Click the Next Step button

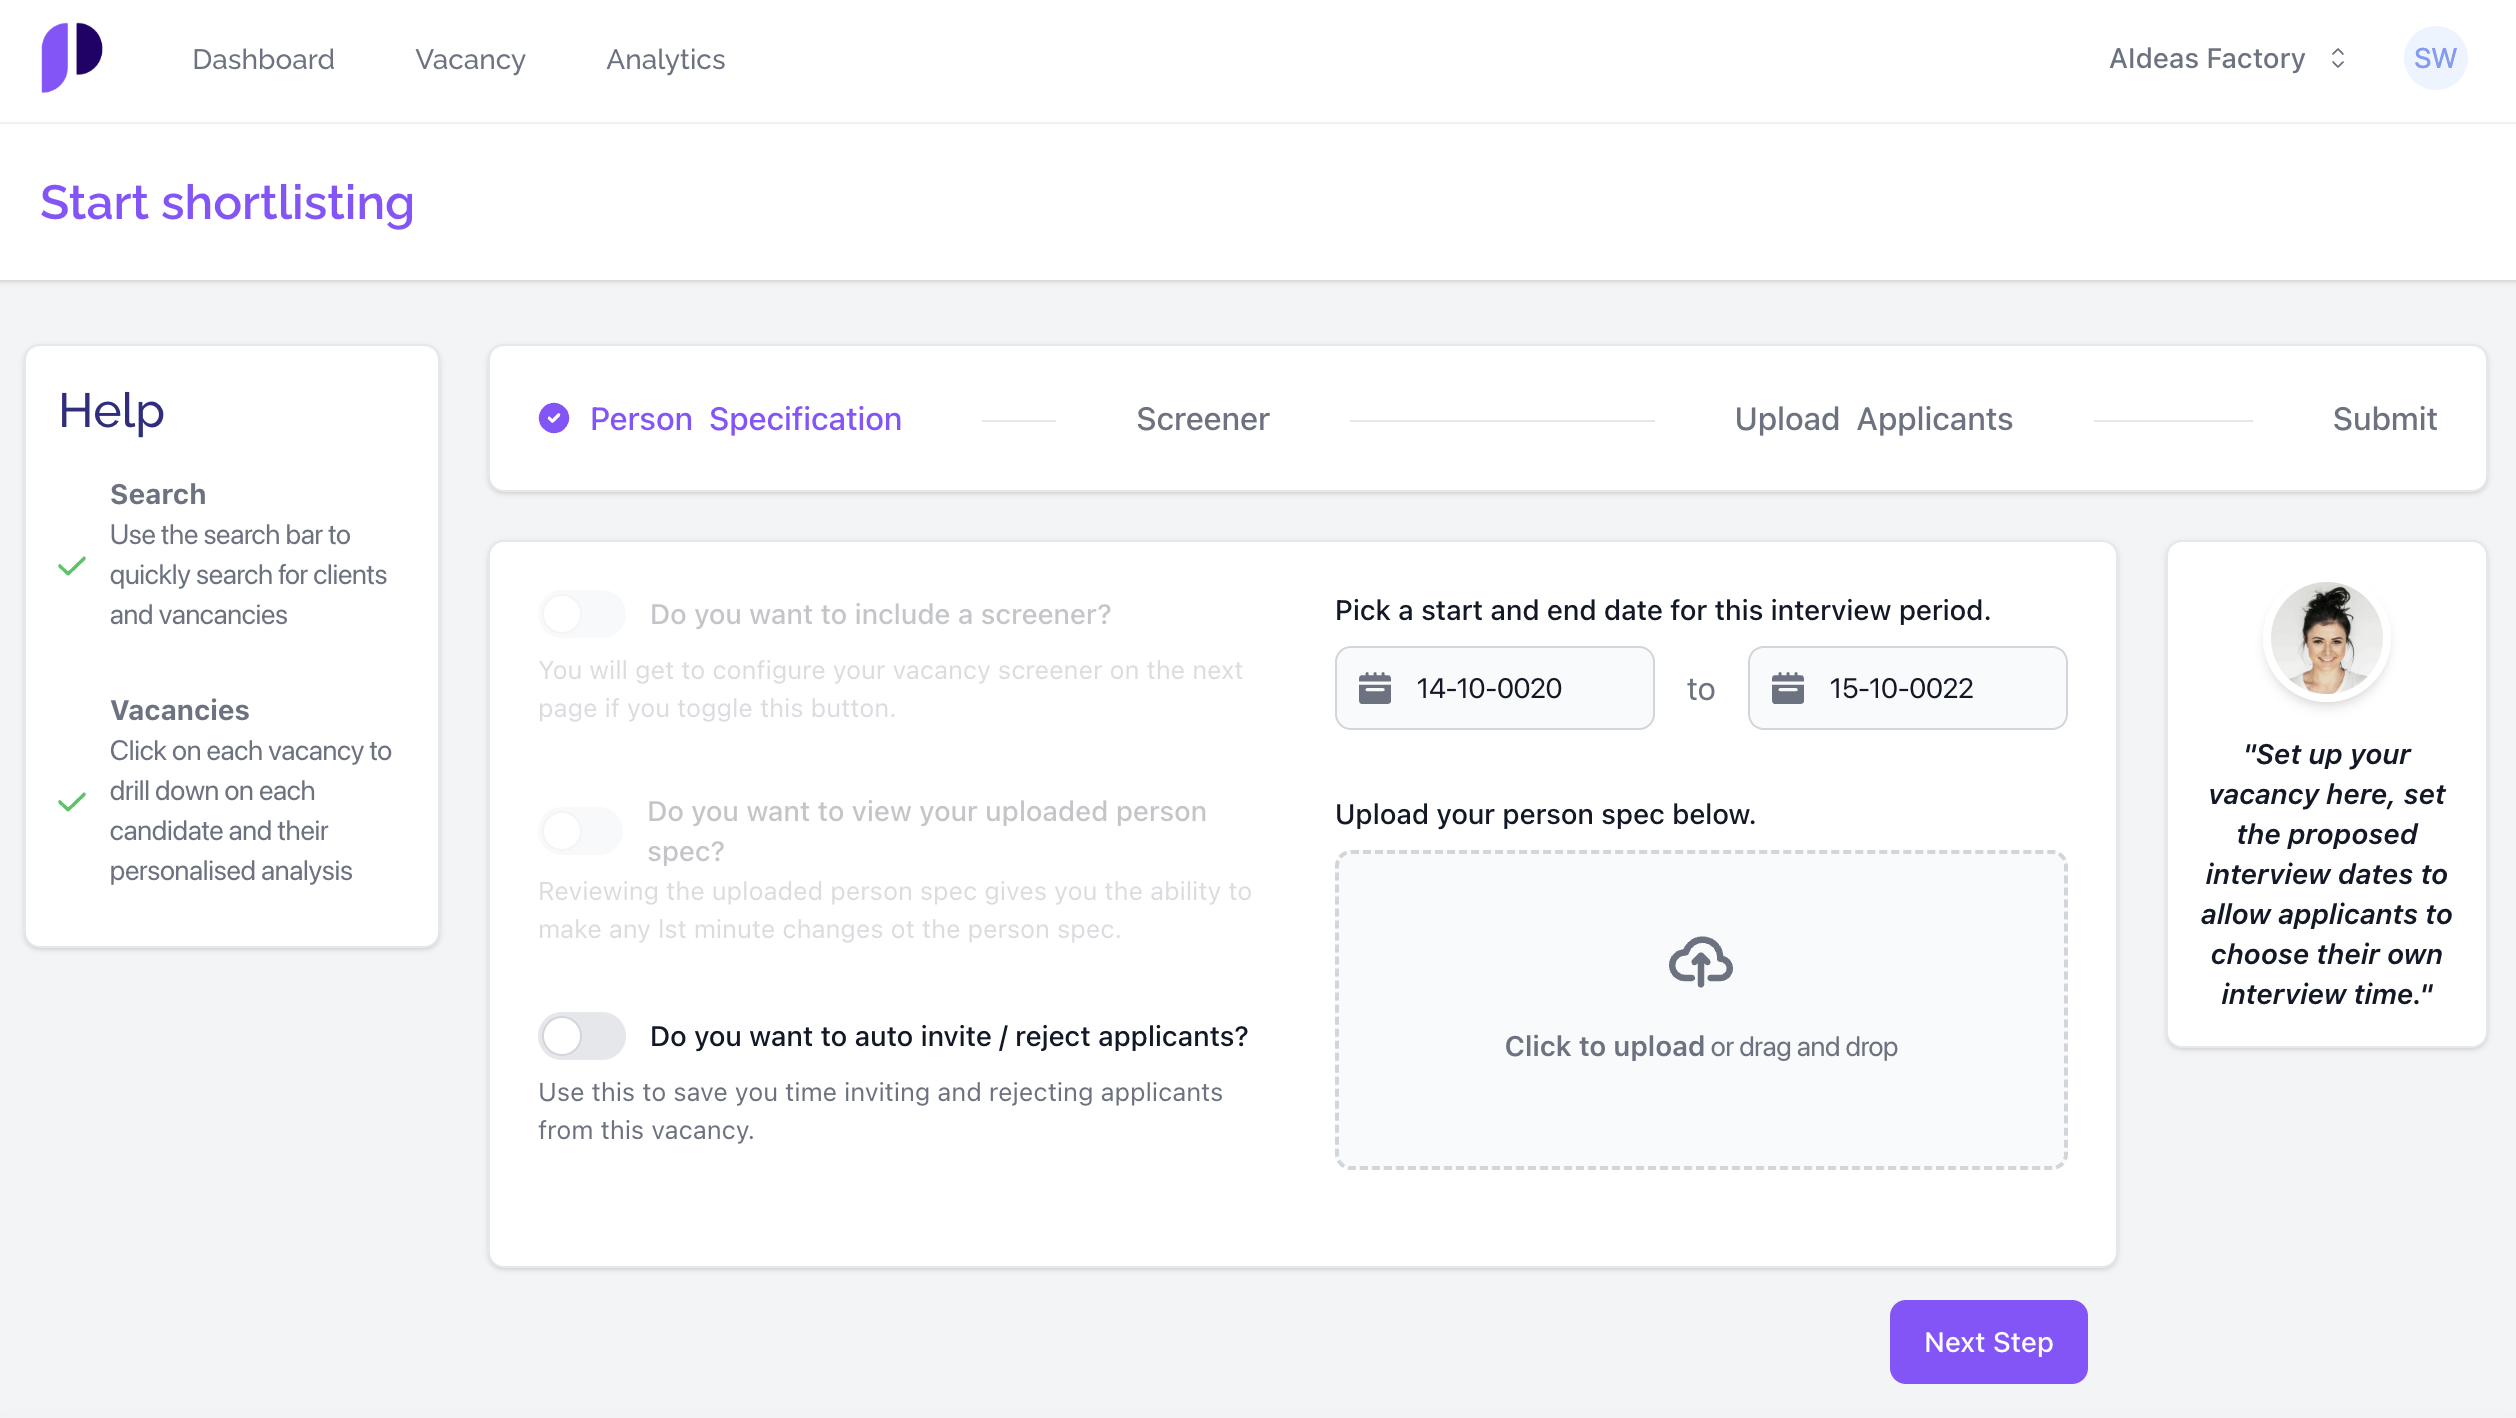[1989, 1342]
